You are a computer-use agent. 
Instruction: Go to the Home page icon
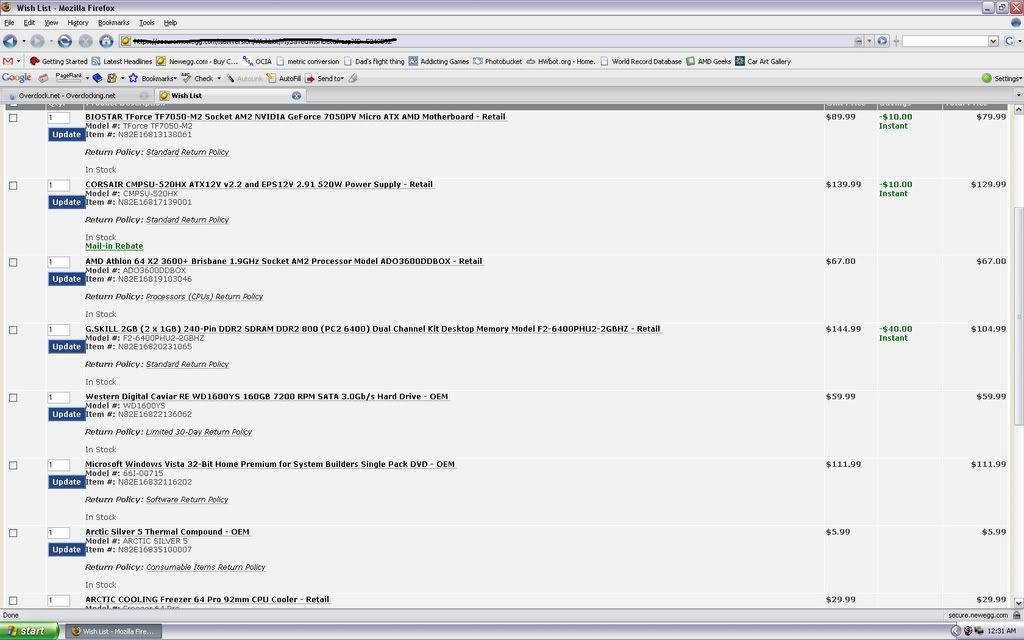click(x=106, y=41)
